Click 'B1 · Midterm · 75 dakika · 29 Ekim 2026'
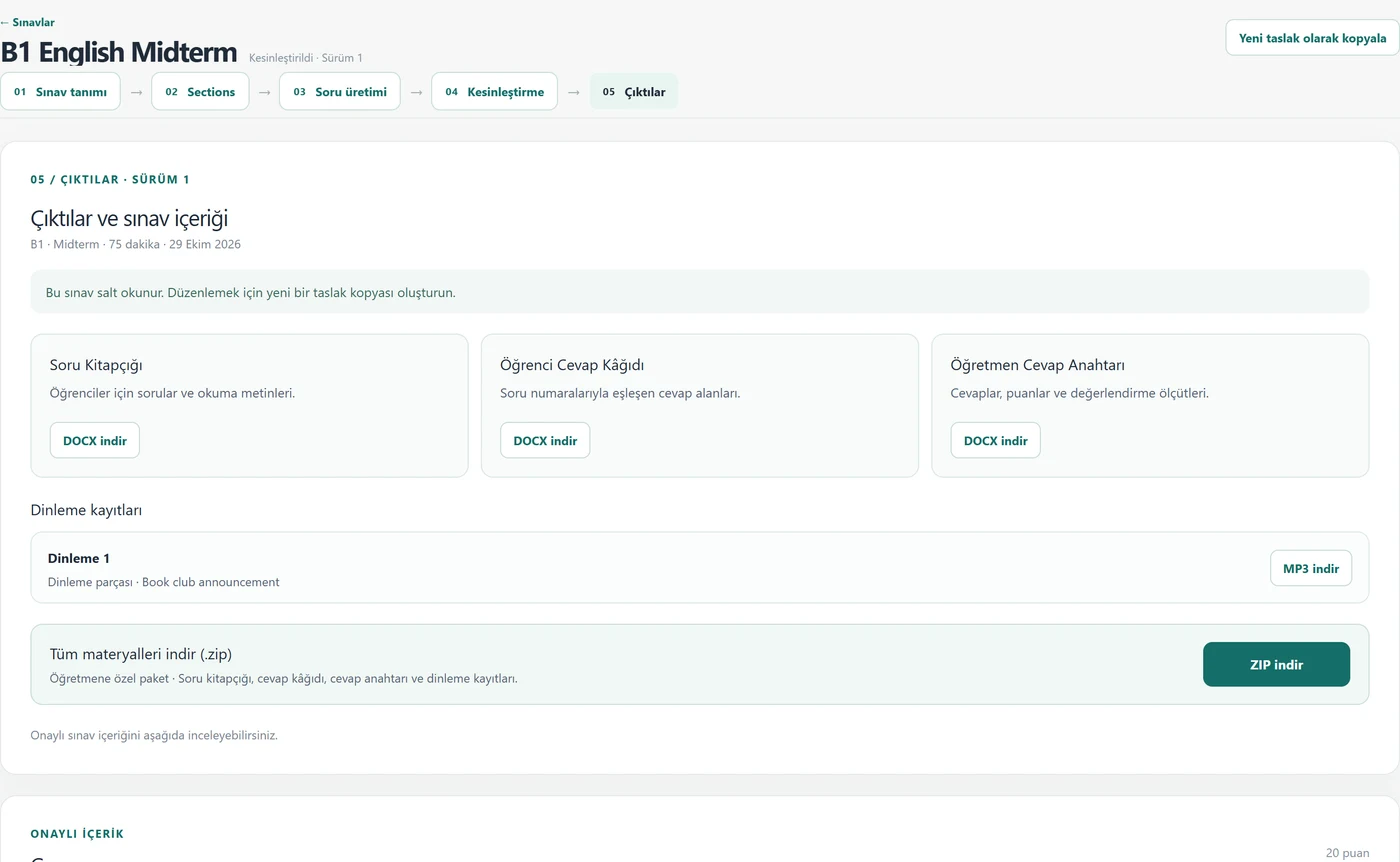The height and width of the screenshot is (862, 1400). pos(135,244)
